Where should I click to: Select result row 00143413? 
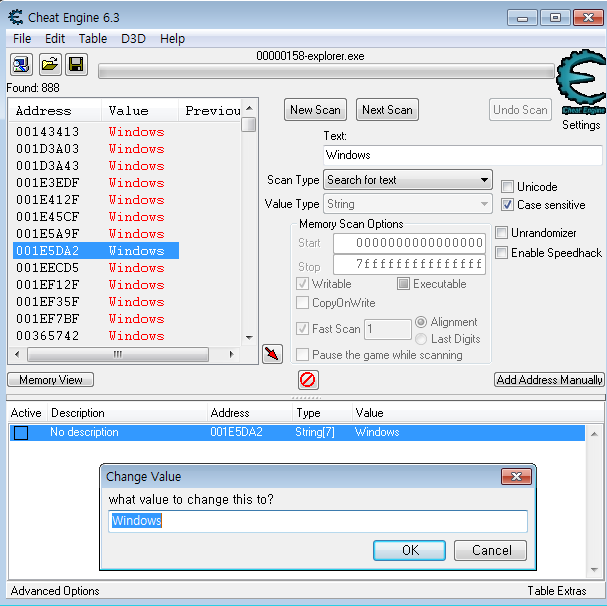tap(95, 132)
